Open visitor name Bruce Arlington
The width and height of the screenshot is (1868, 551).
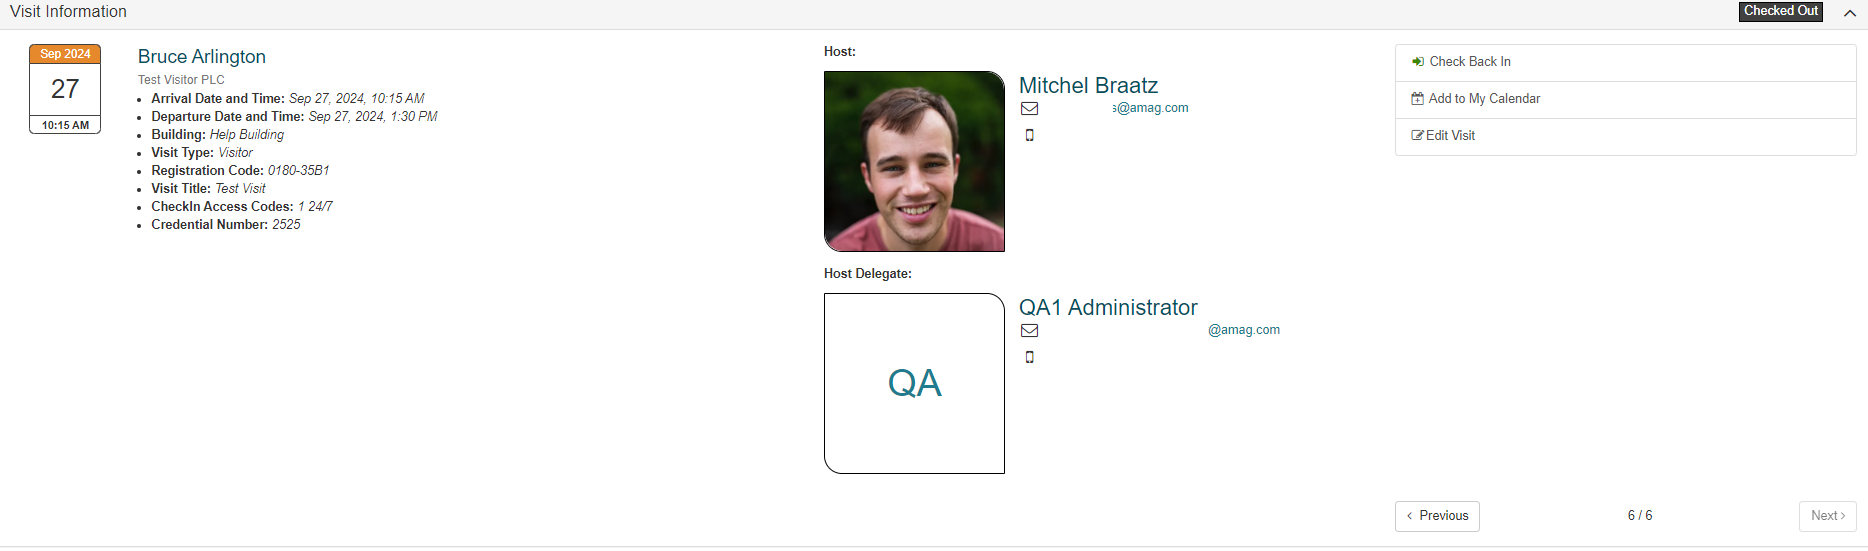[202, 57]
